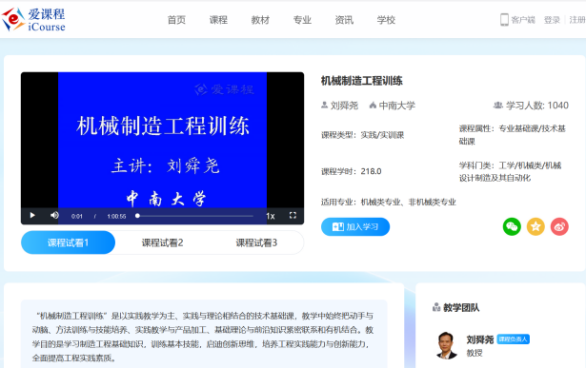The image size is (586, 368).
Task: Click the iCourse logo
Action: (x=34, y=19)
